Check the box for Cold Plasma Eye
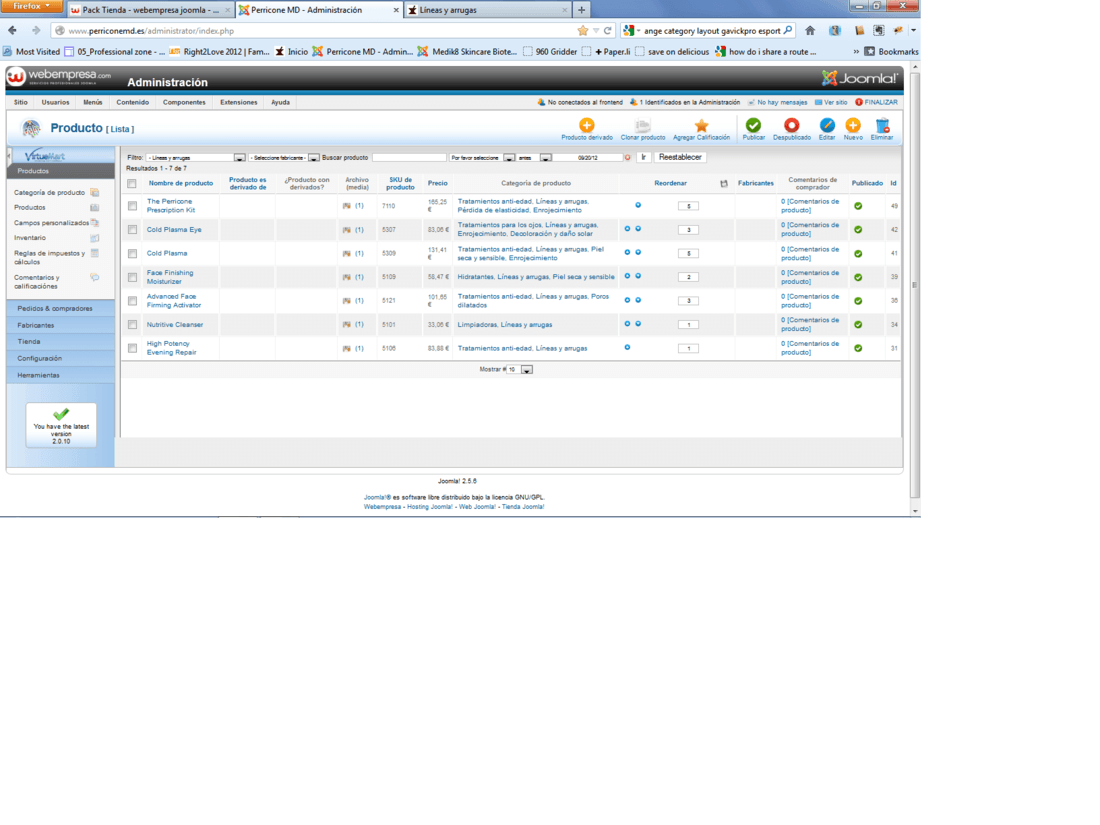This screenshot has height=825, width=1100. click(x=132, y=230)
